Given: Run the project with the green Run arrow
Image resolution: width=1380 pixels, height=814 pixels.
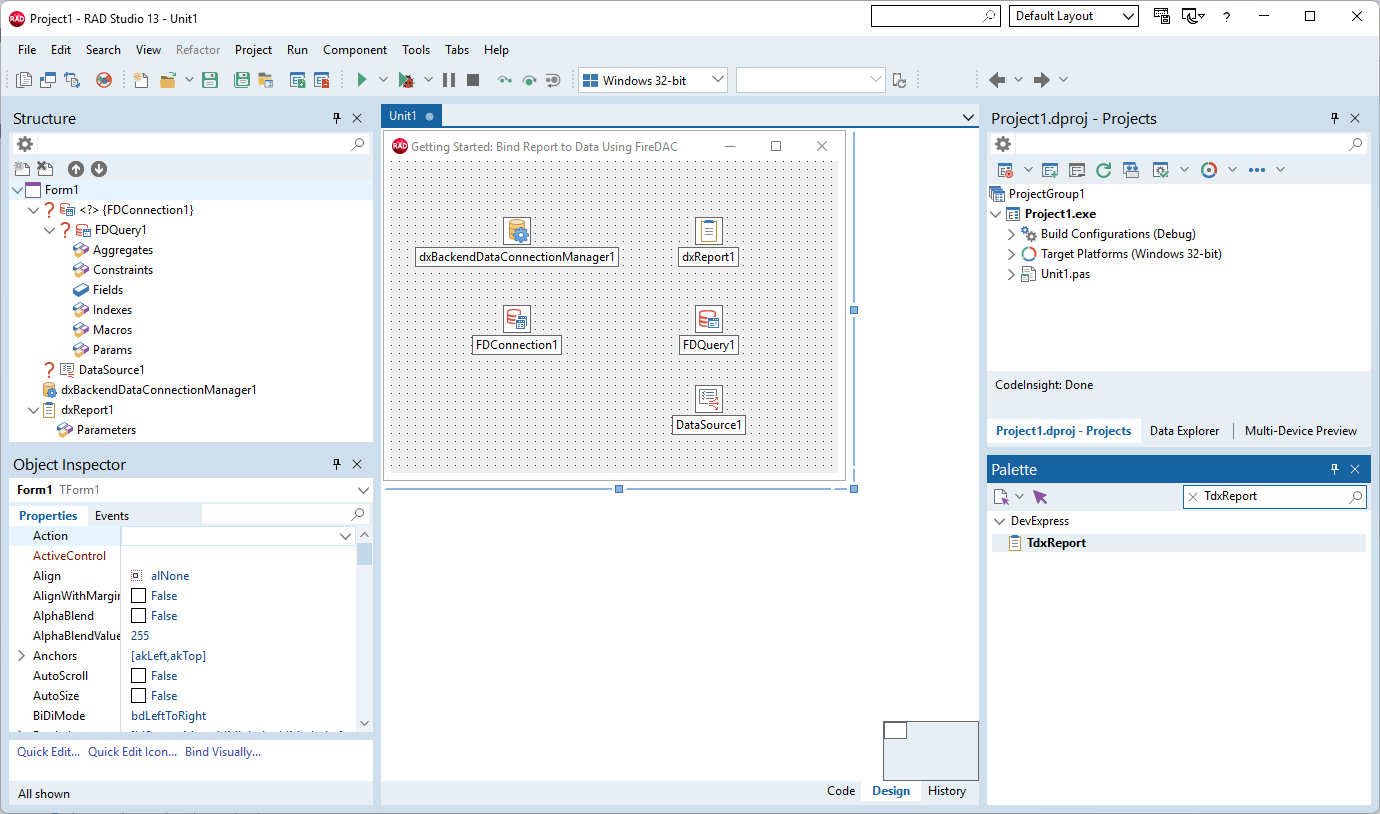Looking at the screenshot, I should [361, 79].
